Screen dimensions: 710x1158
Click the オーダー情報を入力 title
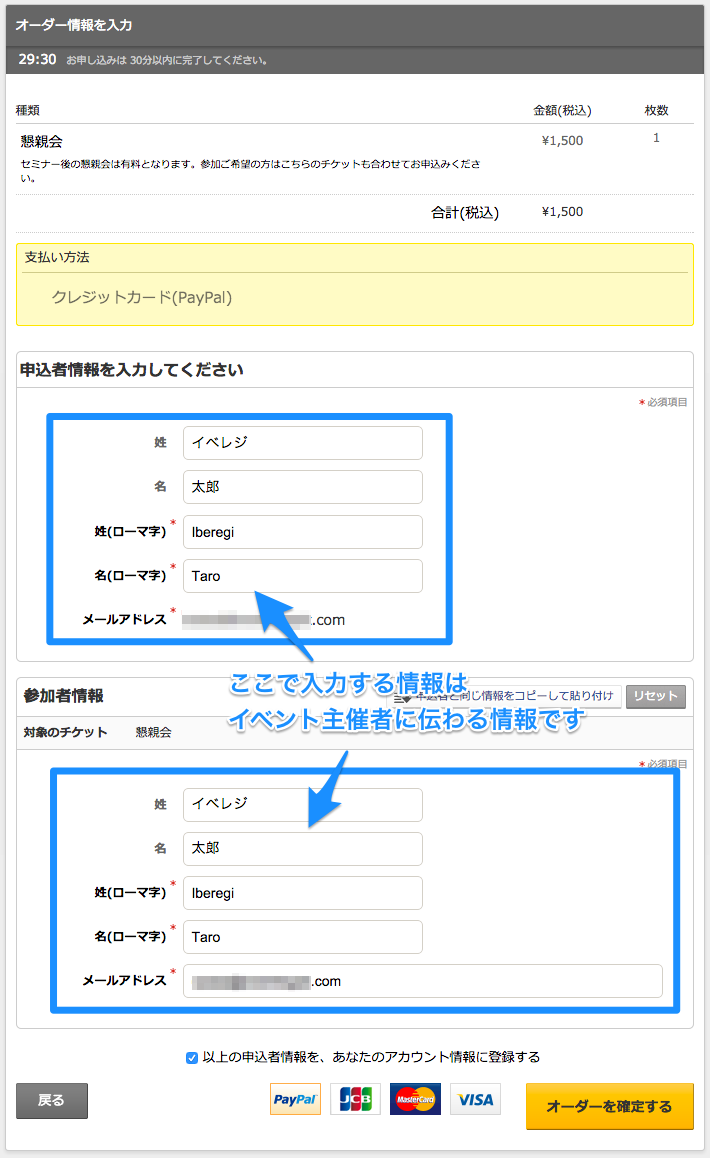74,25
